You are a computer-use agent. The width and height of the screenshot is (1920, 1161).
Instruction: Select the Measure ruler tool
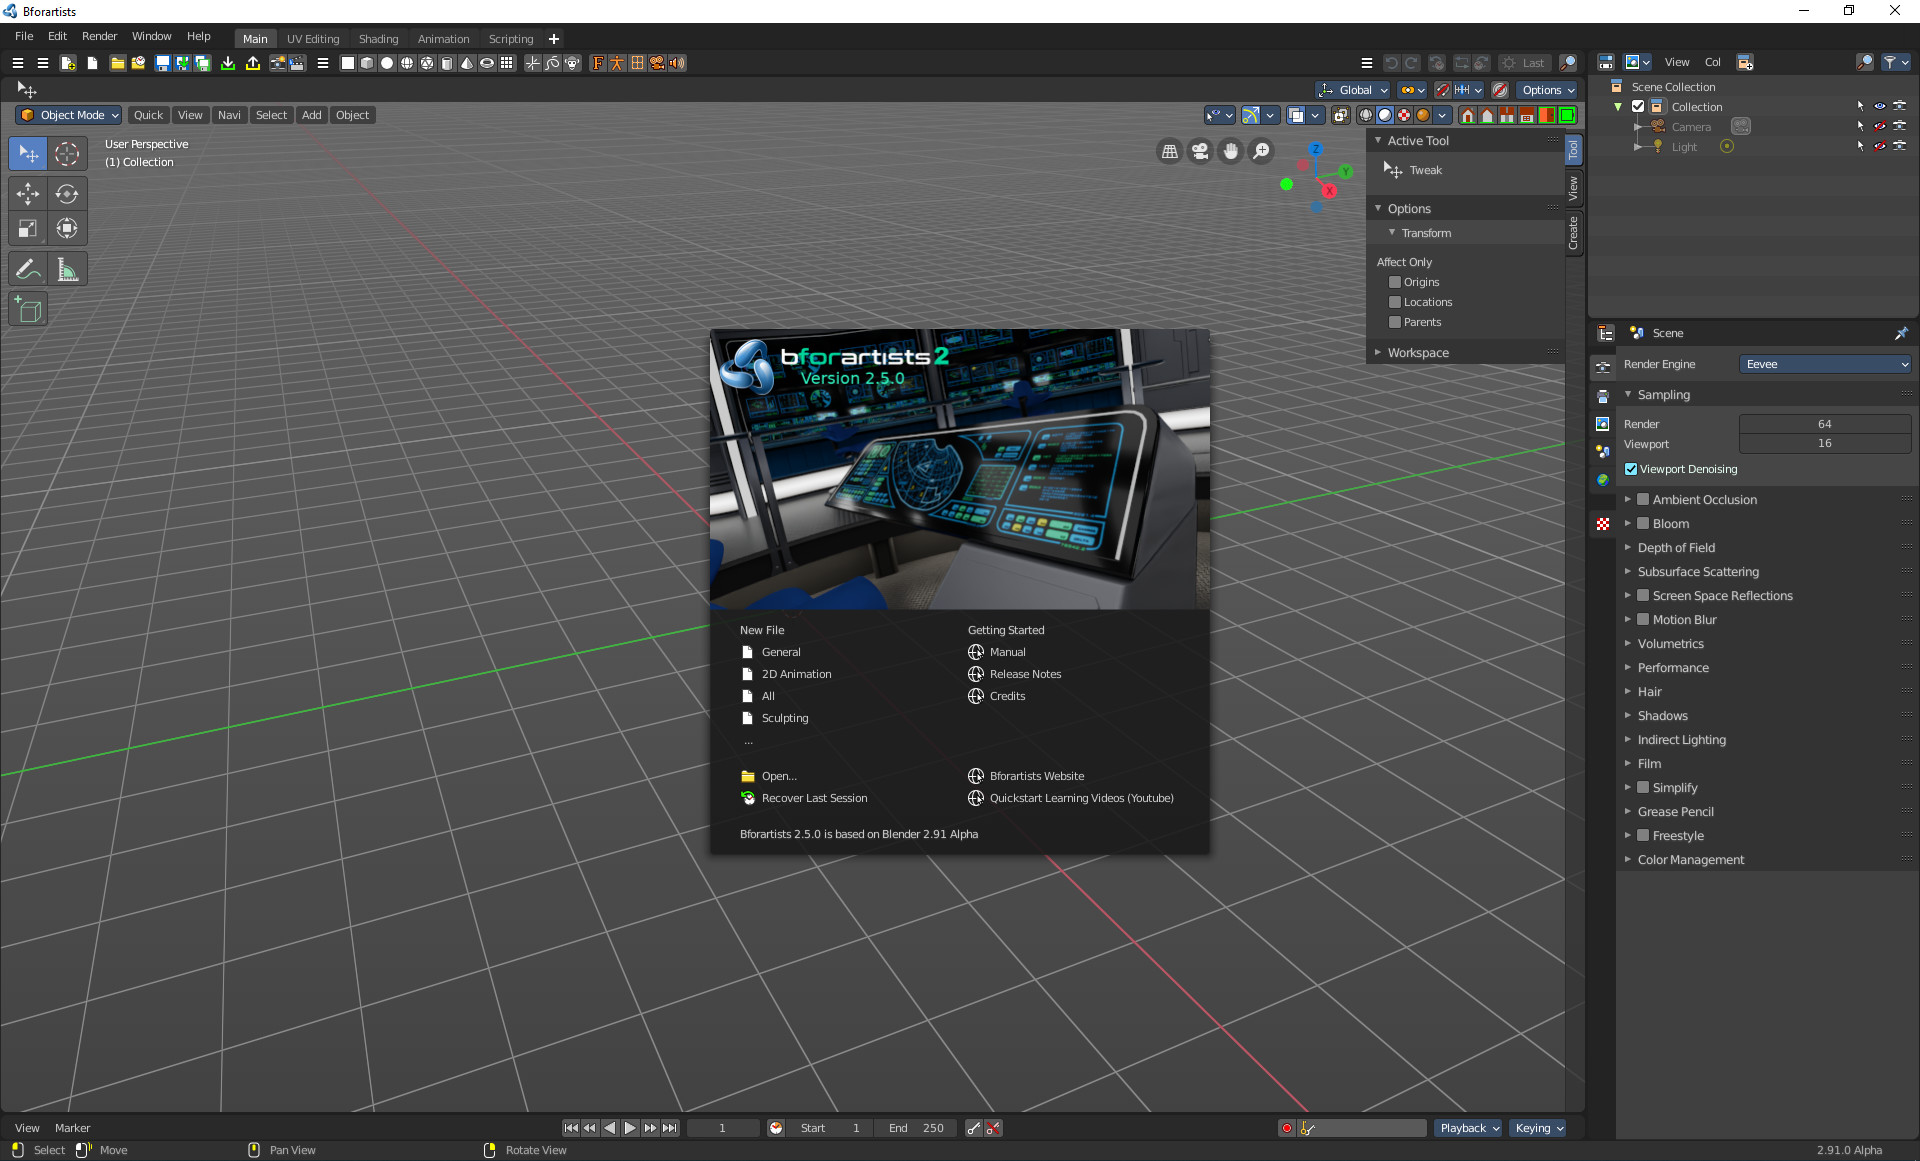click(x=67, y=269)
